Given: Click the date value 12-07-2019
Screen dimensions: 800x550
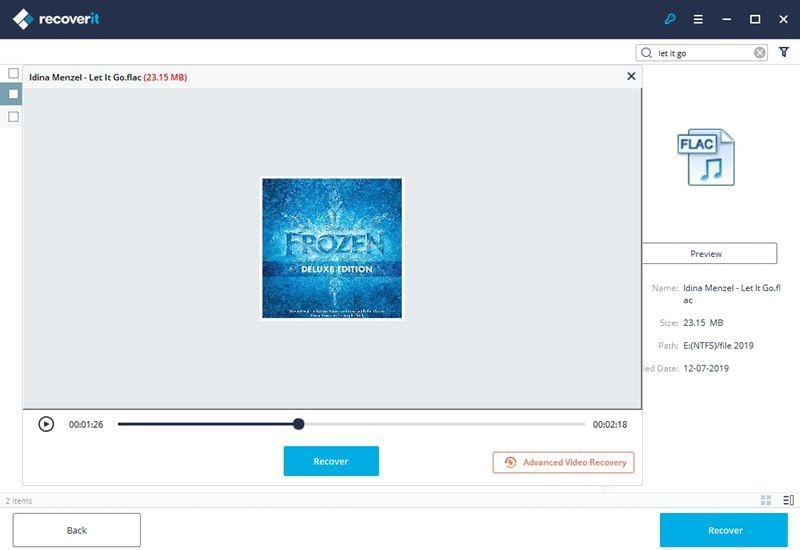Looking at the screenshot, I should point(706,368).
